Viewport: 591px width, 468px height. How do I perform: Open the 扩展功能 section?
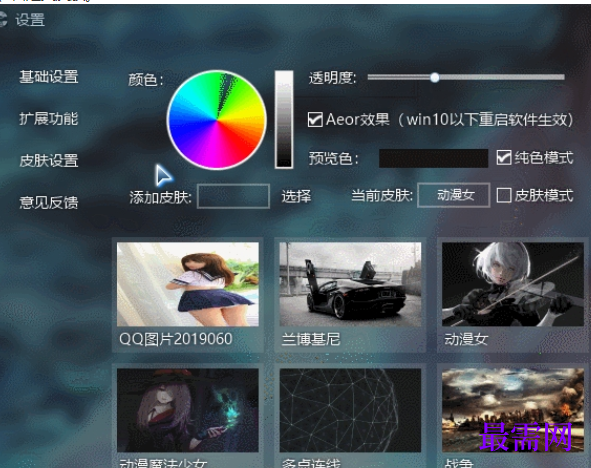click(49, 119)
